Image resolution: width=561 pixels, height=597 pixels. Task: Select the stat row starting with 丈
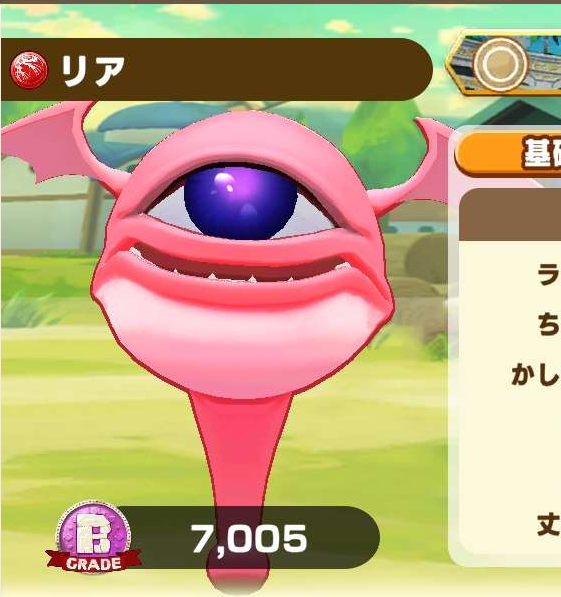pyautogui.click(x=549, y=525)
